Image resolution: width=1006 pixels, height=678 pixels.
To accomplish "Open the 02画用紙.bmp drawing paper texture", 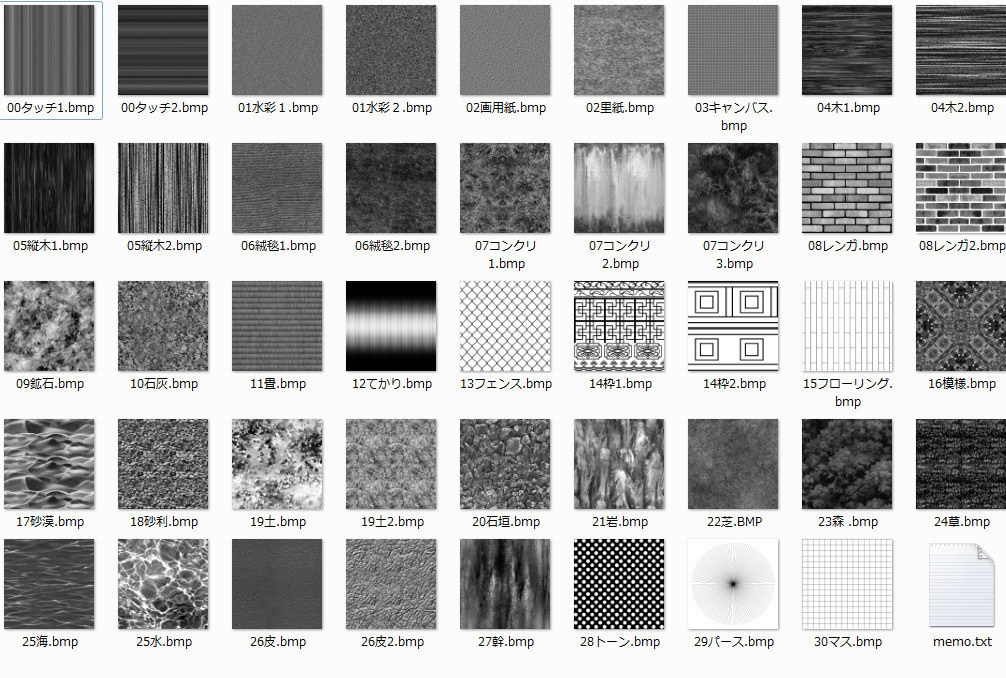I will click(504, 47).
